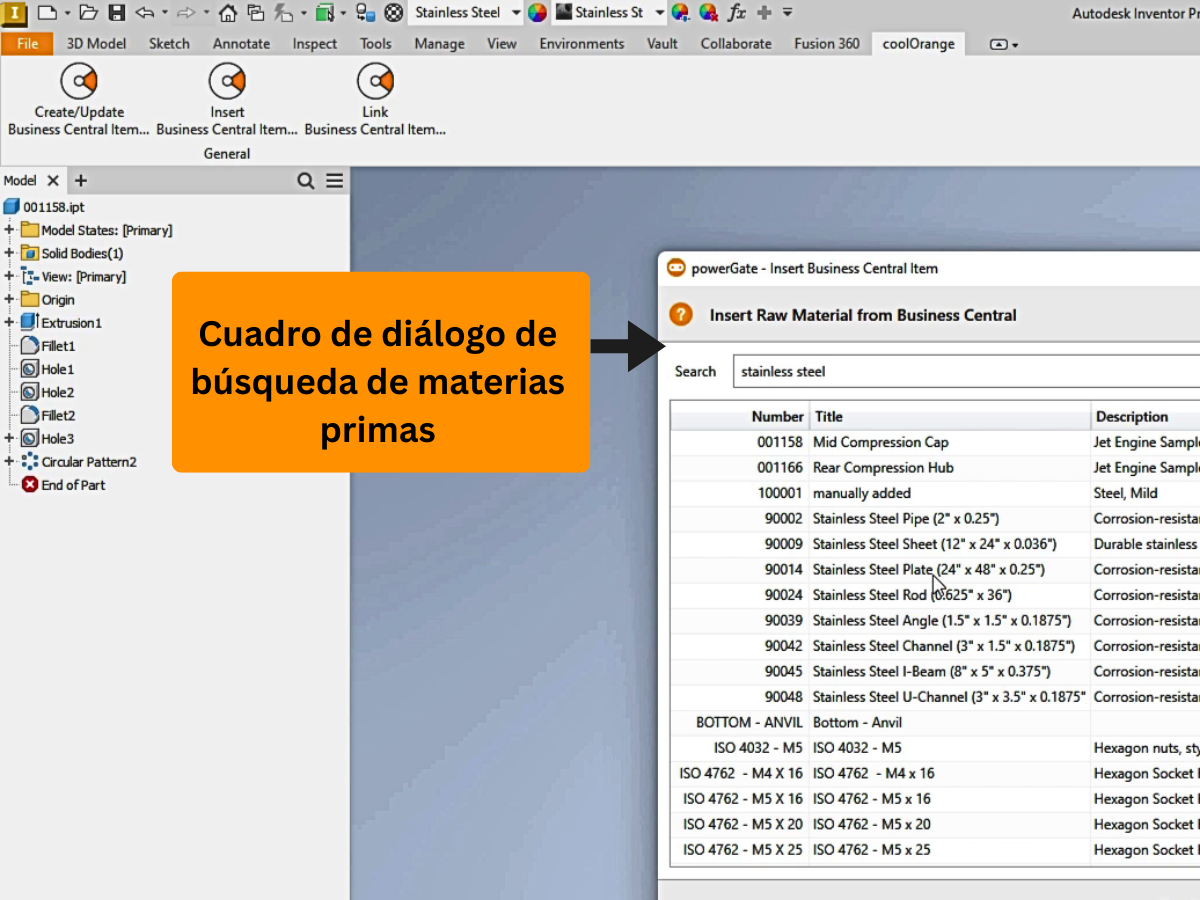Viewport: 1200px width, 900px height.
Task: Expand the Hole3 feature
Action: (x=9, y=438)
